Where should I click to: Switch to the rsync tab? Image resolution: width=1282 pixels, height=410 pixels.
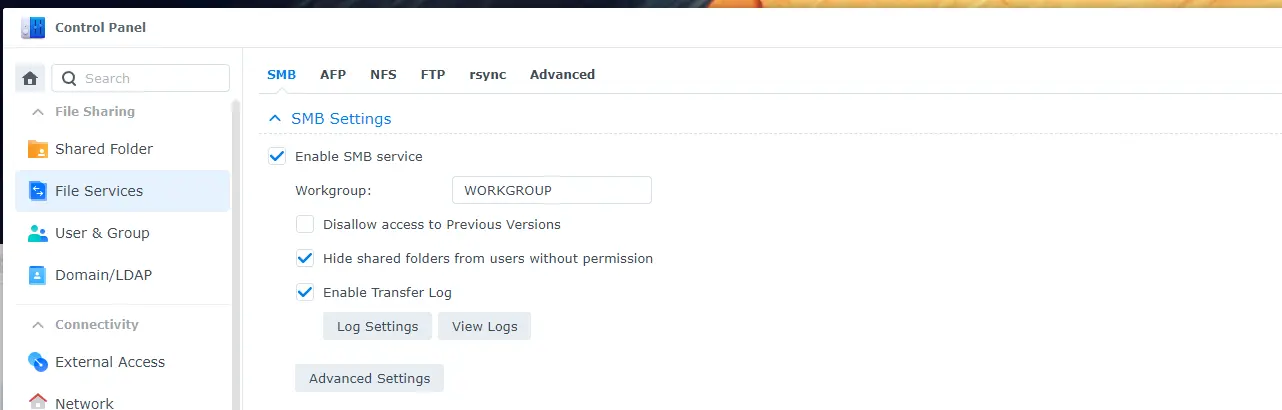pyautogui.click(x=487, y=75)
